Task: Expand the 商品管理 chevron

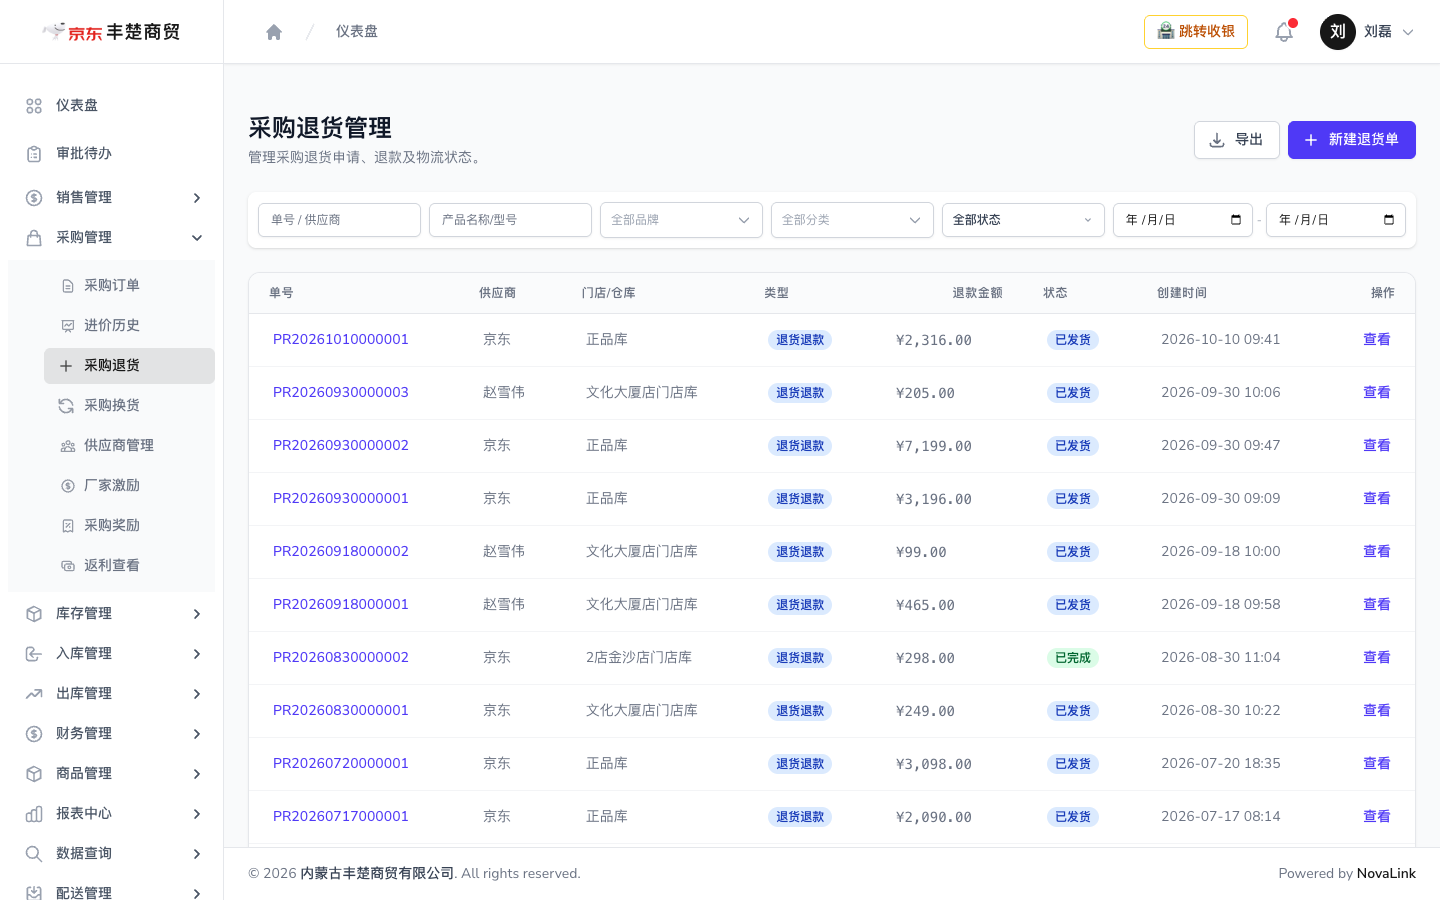Action: pyautogui.click(x=197, y=774)
